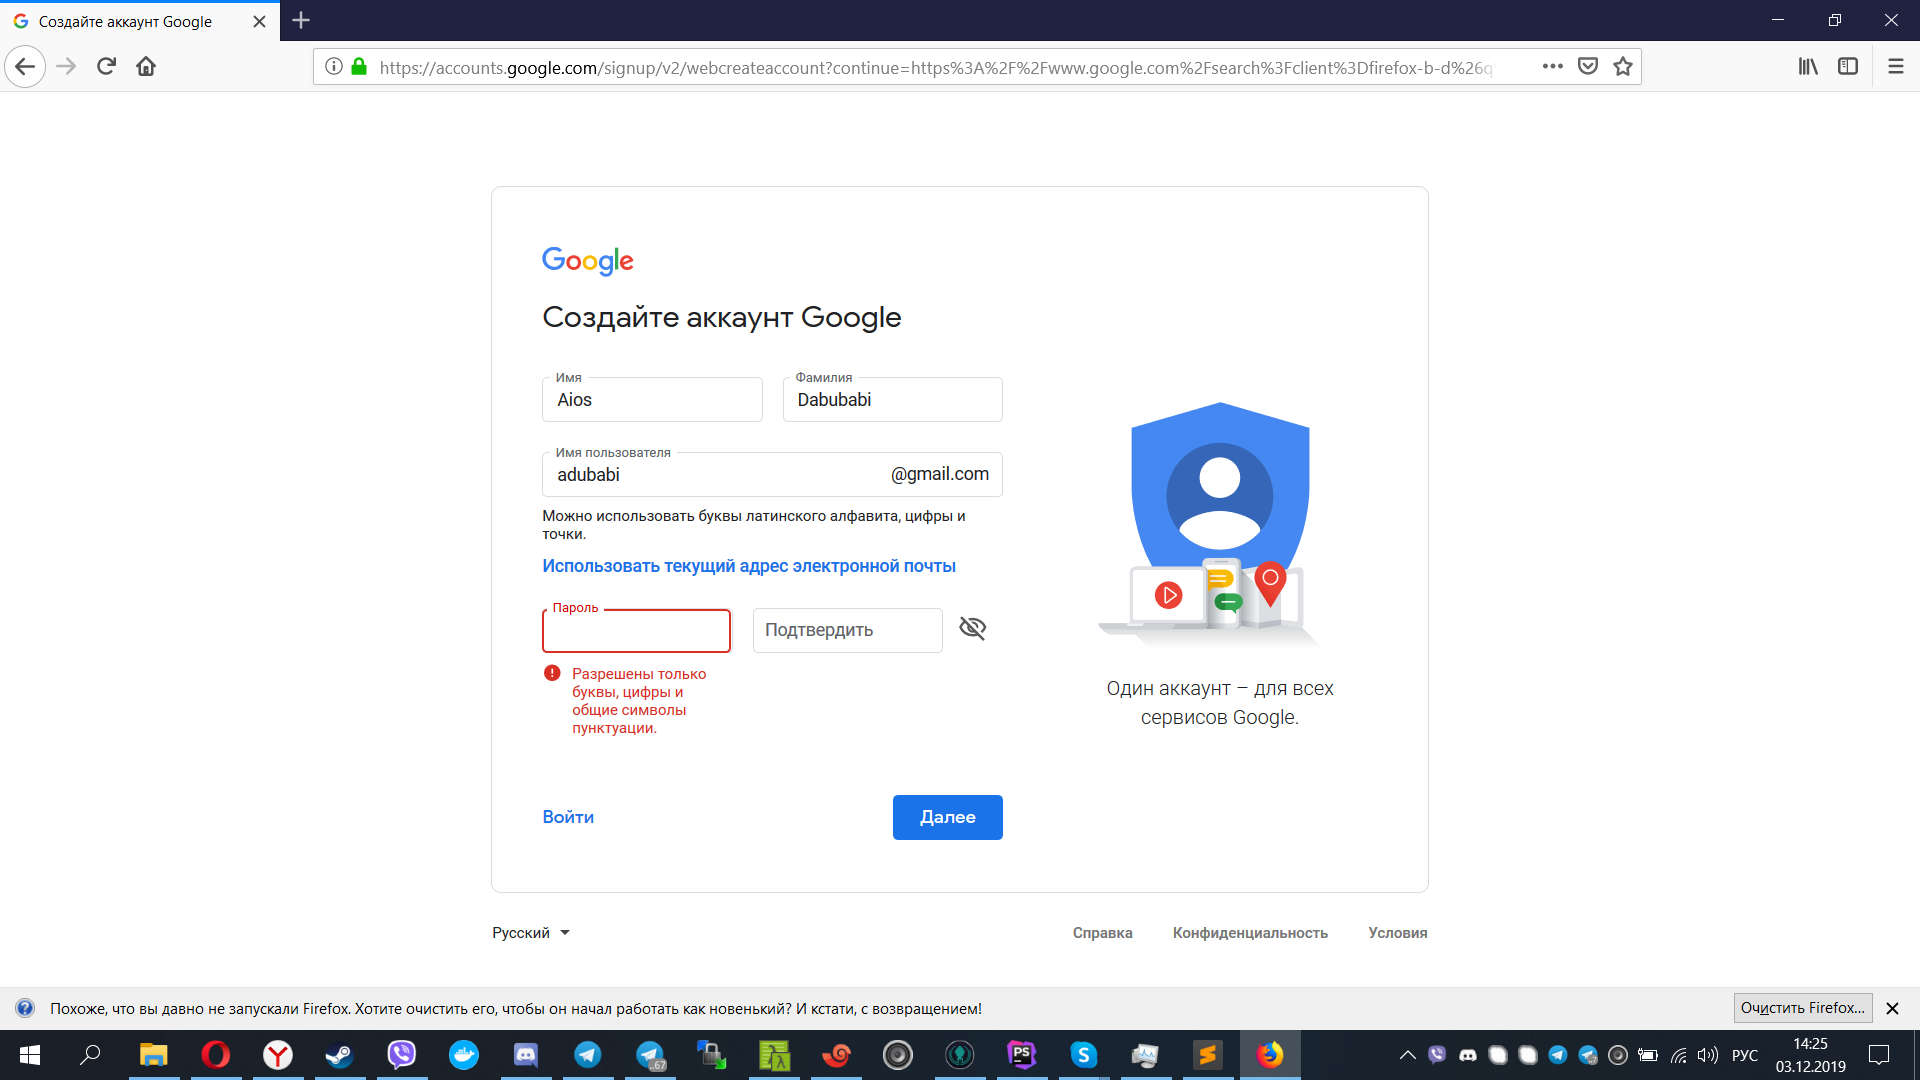Launch Opera from the taskbar

click(x=215, y=1055)
